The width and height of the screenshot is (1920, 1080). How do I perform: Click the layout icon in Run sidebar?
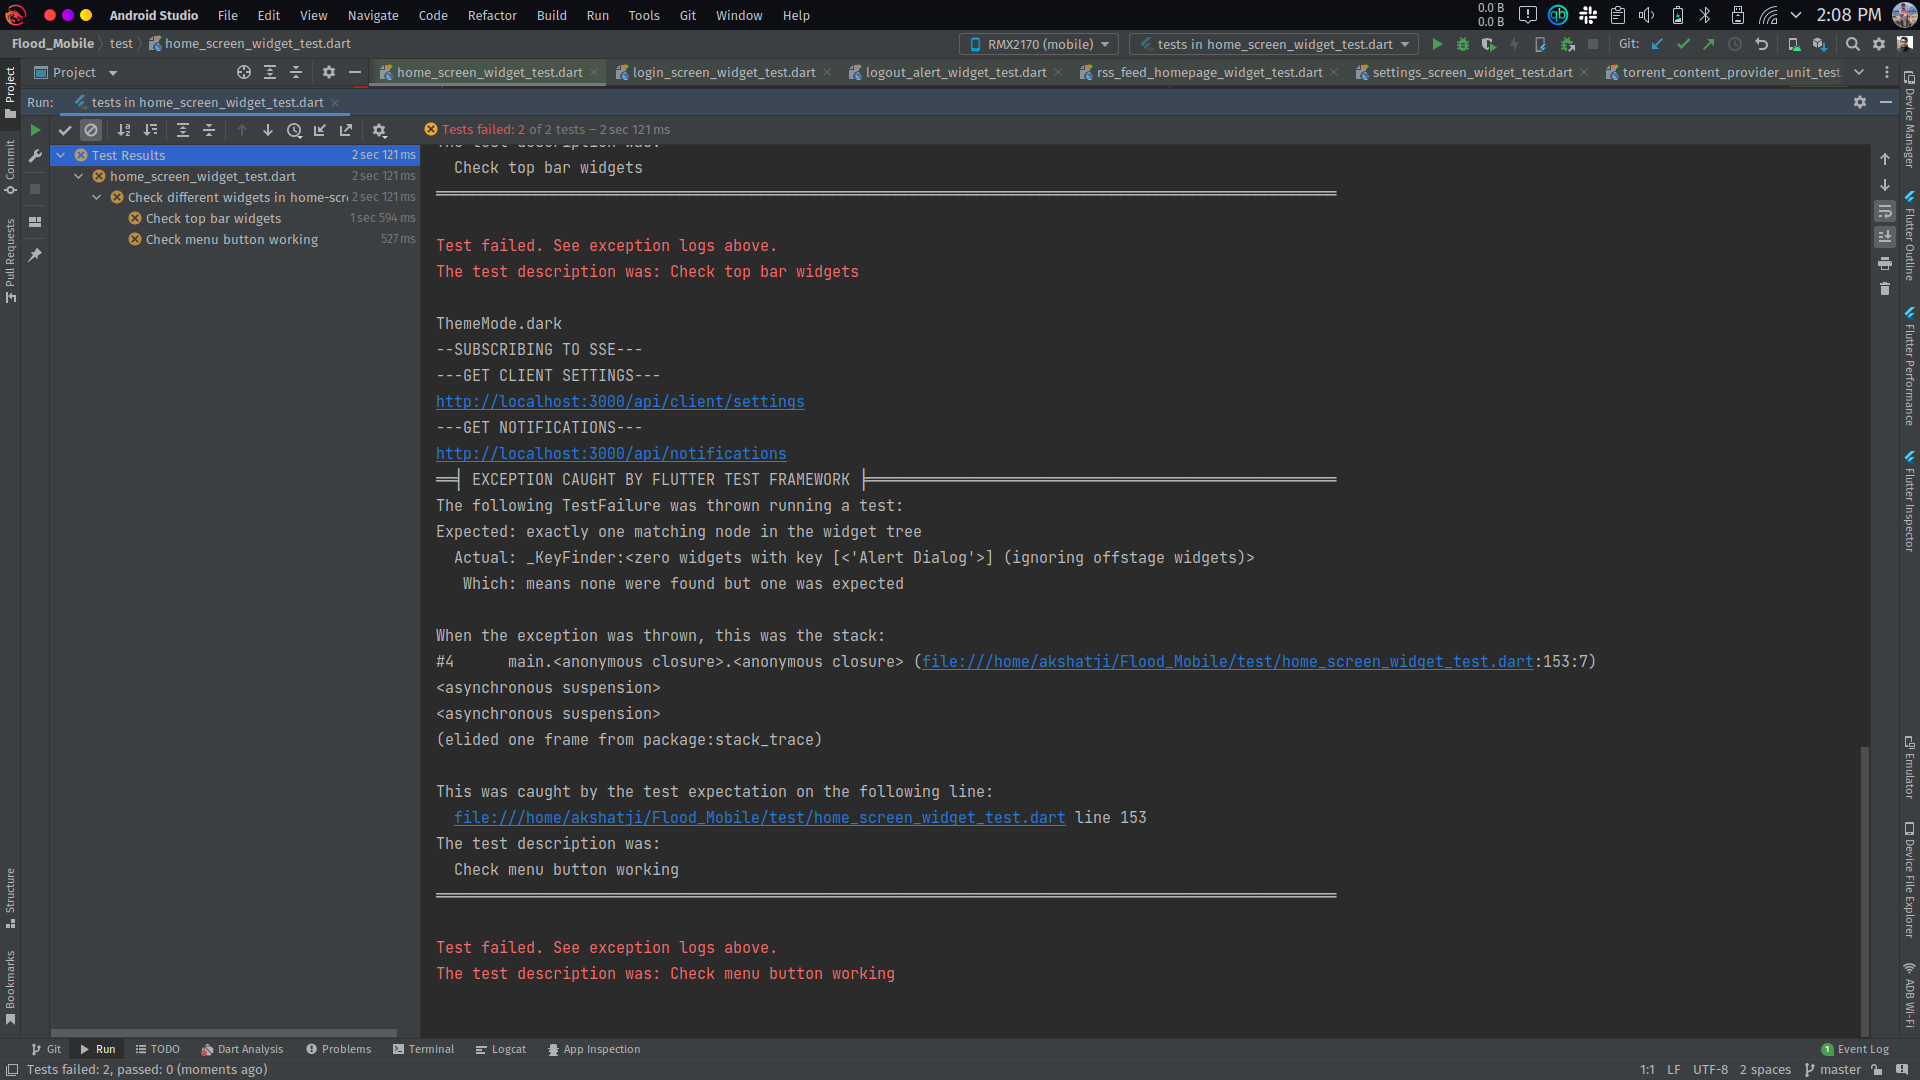(35, 222)
